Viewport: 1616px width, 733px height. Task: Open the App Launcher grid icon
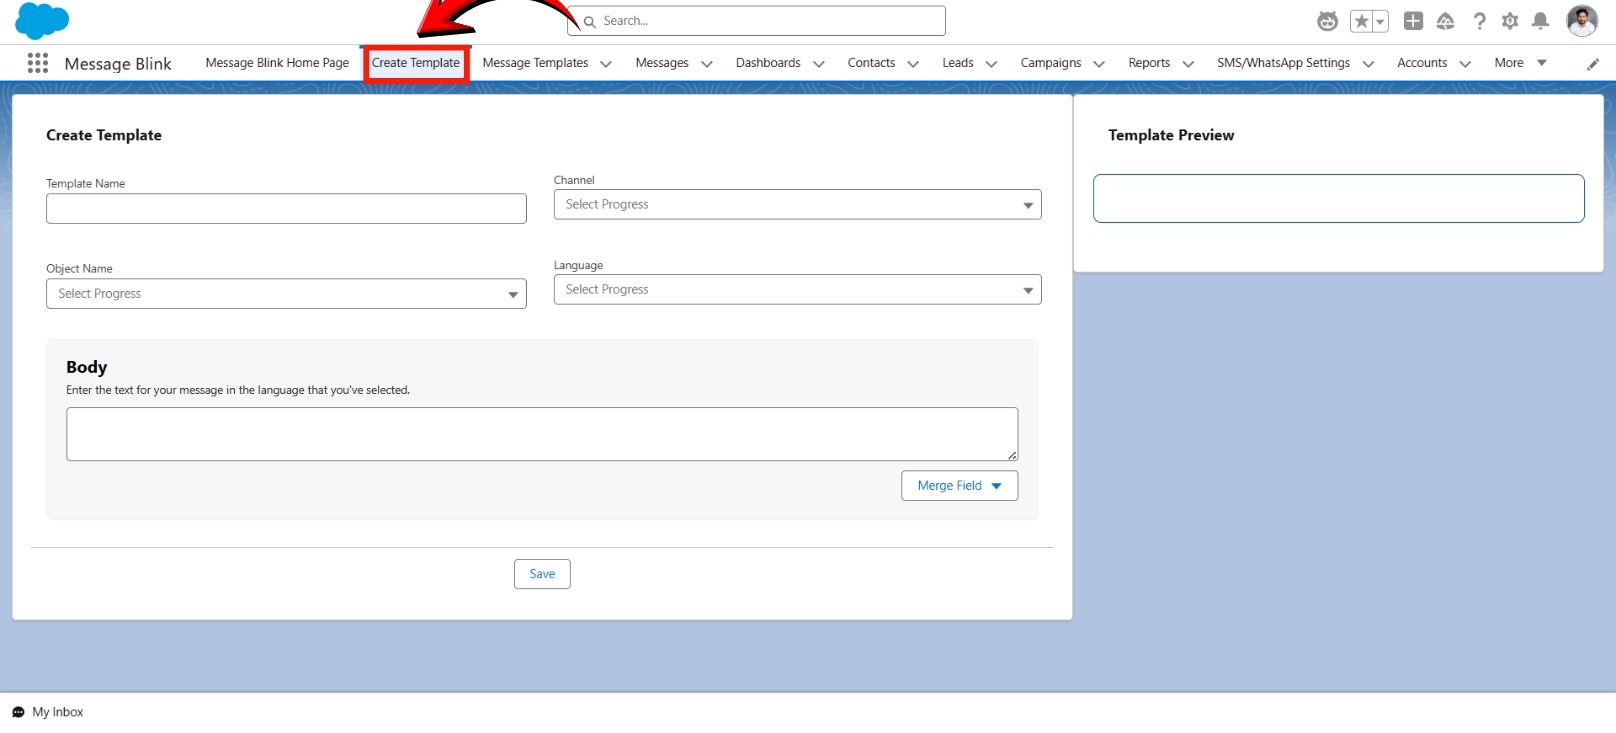[x=38, y=63]
